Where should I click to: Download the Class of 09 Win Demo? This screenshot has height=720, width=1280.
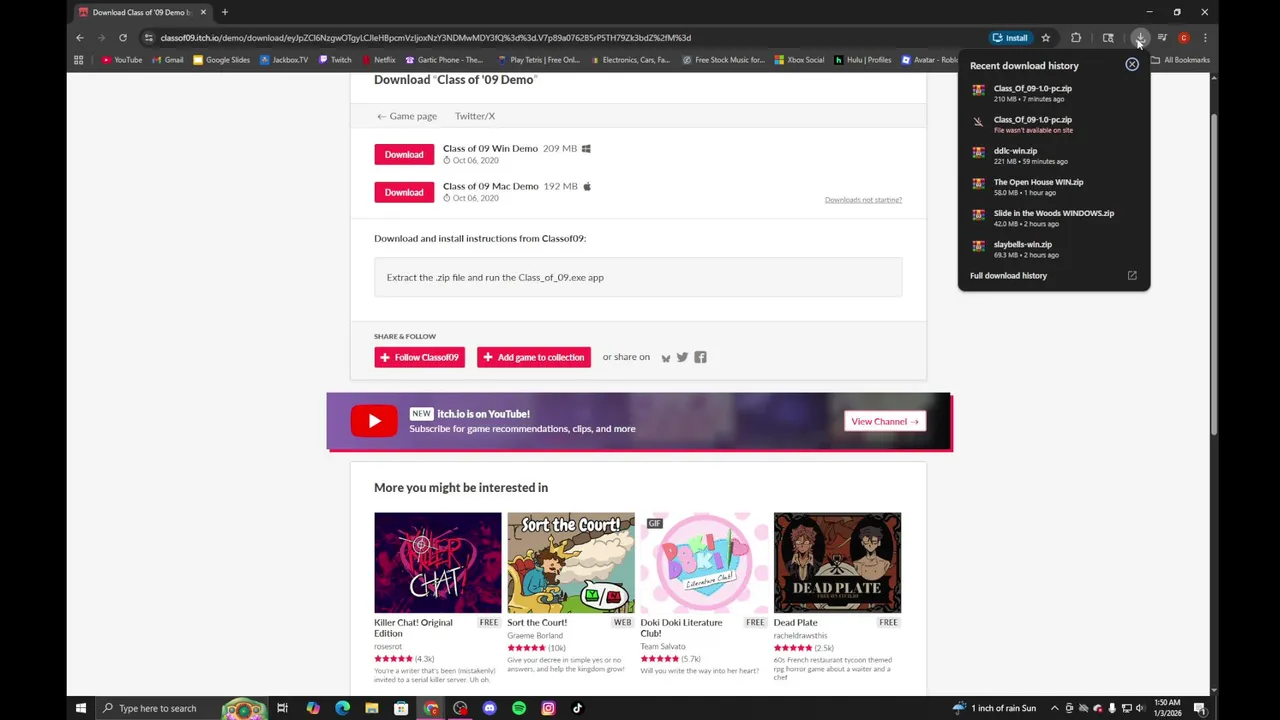(x=404, y=154)
